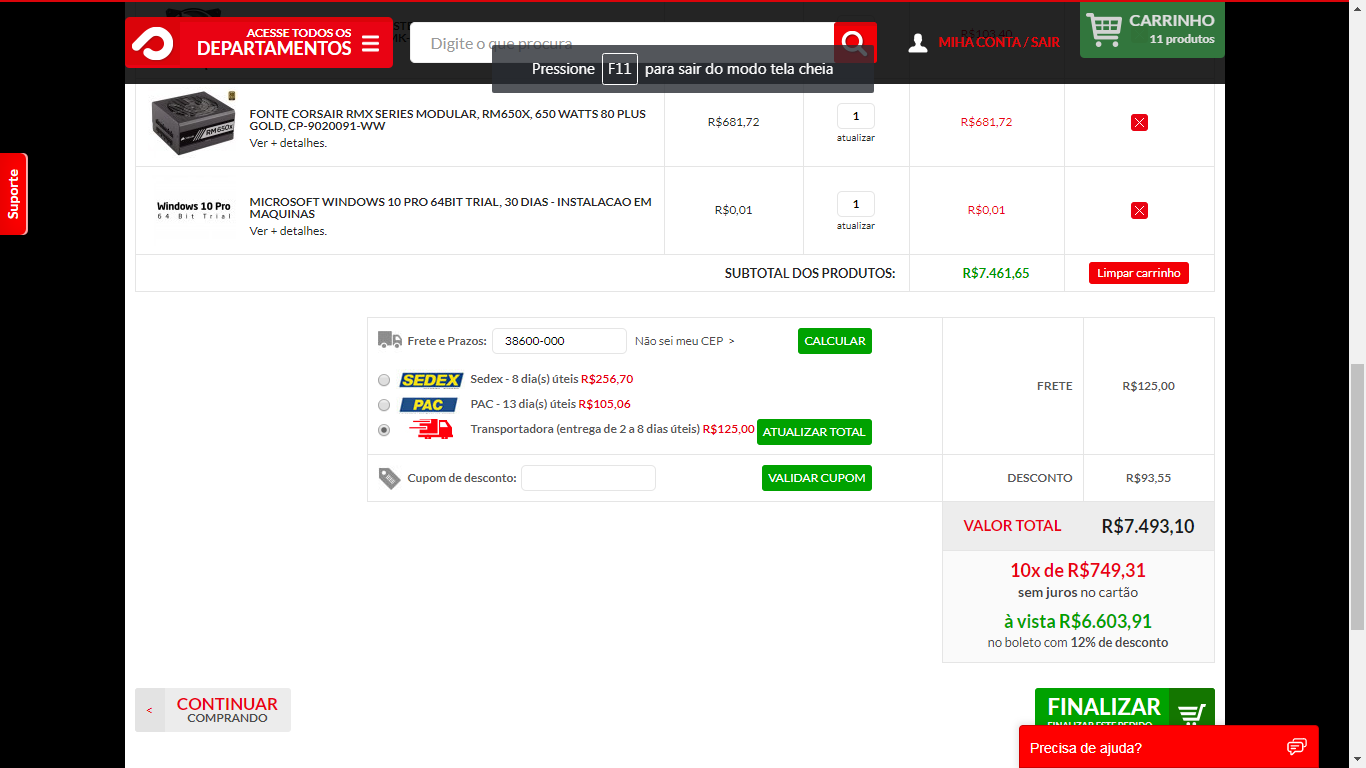Remove Windows 10 Pro with red X
1366x768 pixels.
[x=1139, y=210]
